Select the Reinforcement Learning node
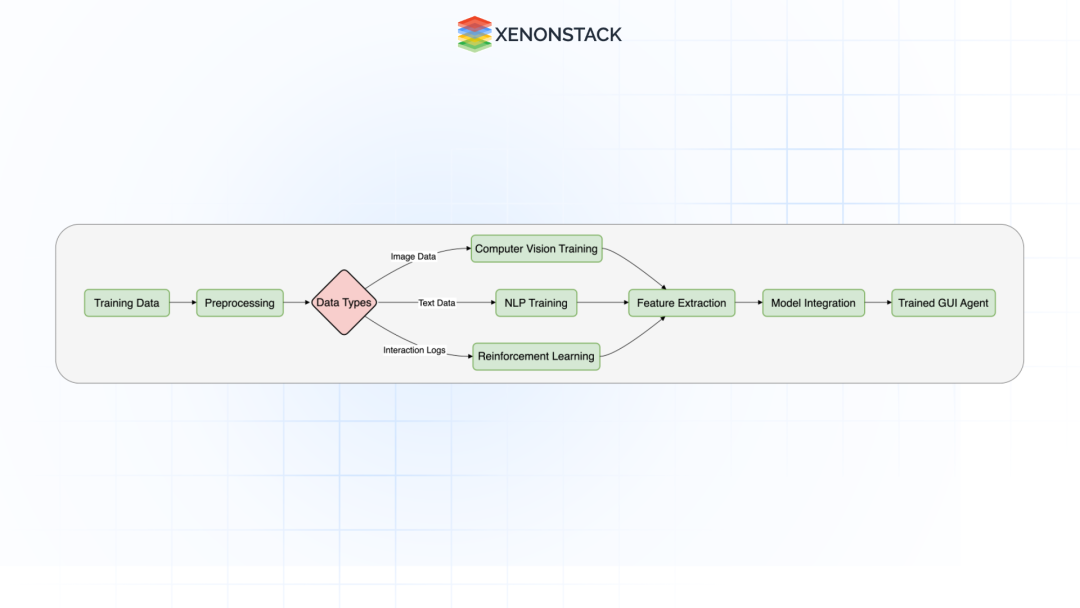 (536, 356)
